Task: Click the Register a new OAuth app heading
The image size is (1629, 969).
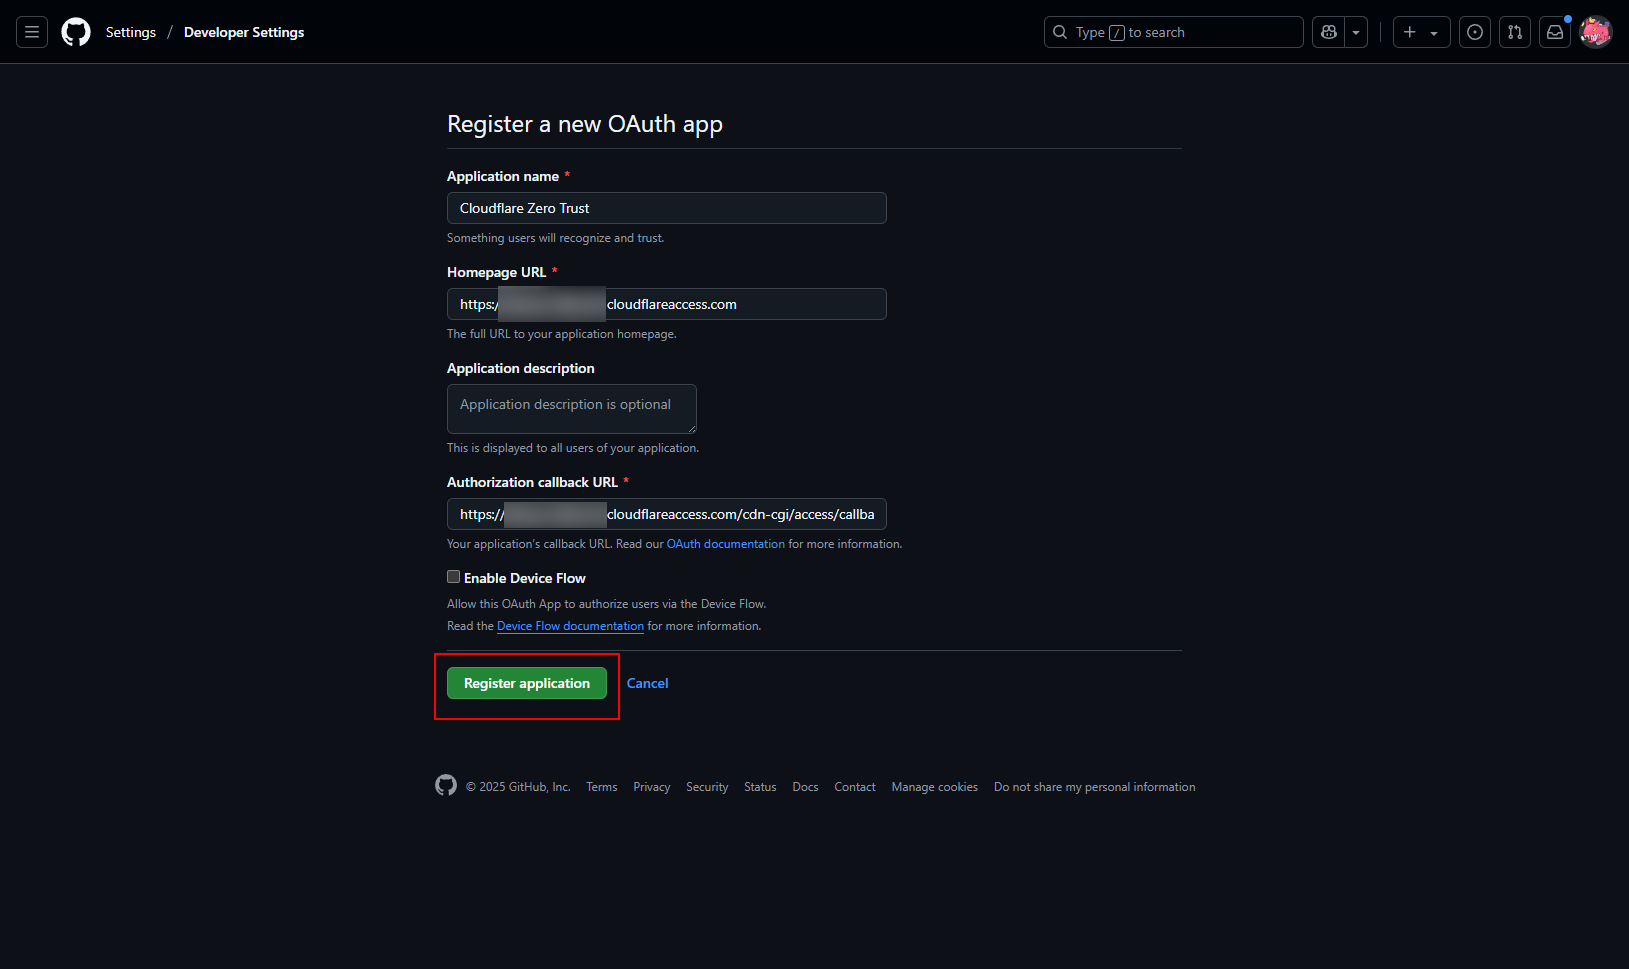Action: tap(585, 124)
